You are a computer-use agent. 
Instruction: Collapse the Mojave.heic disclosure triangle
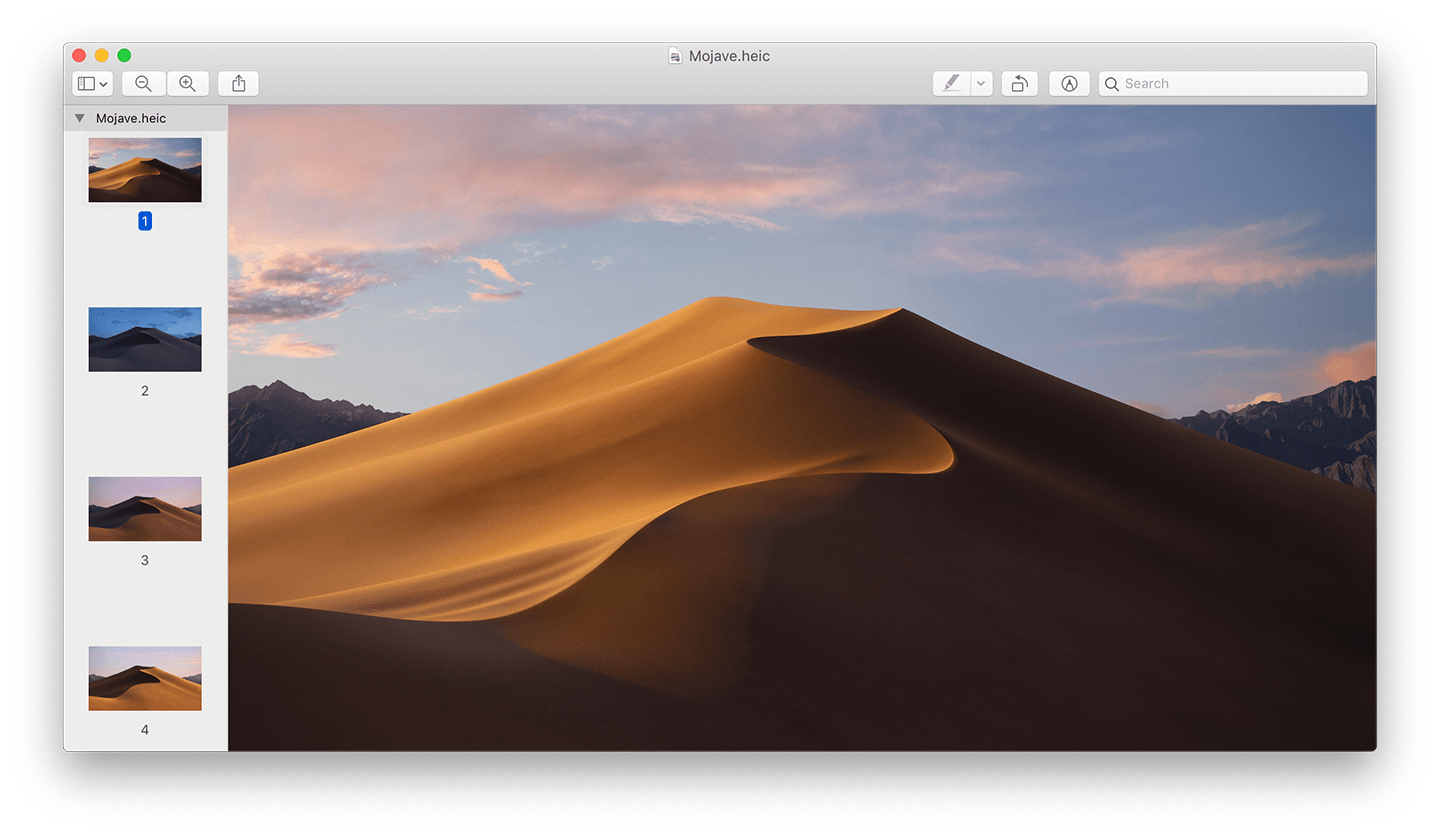pyautogui.click(x=80, y=118)
